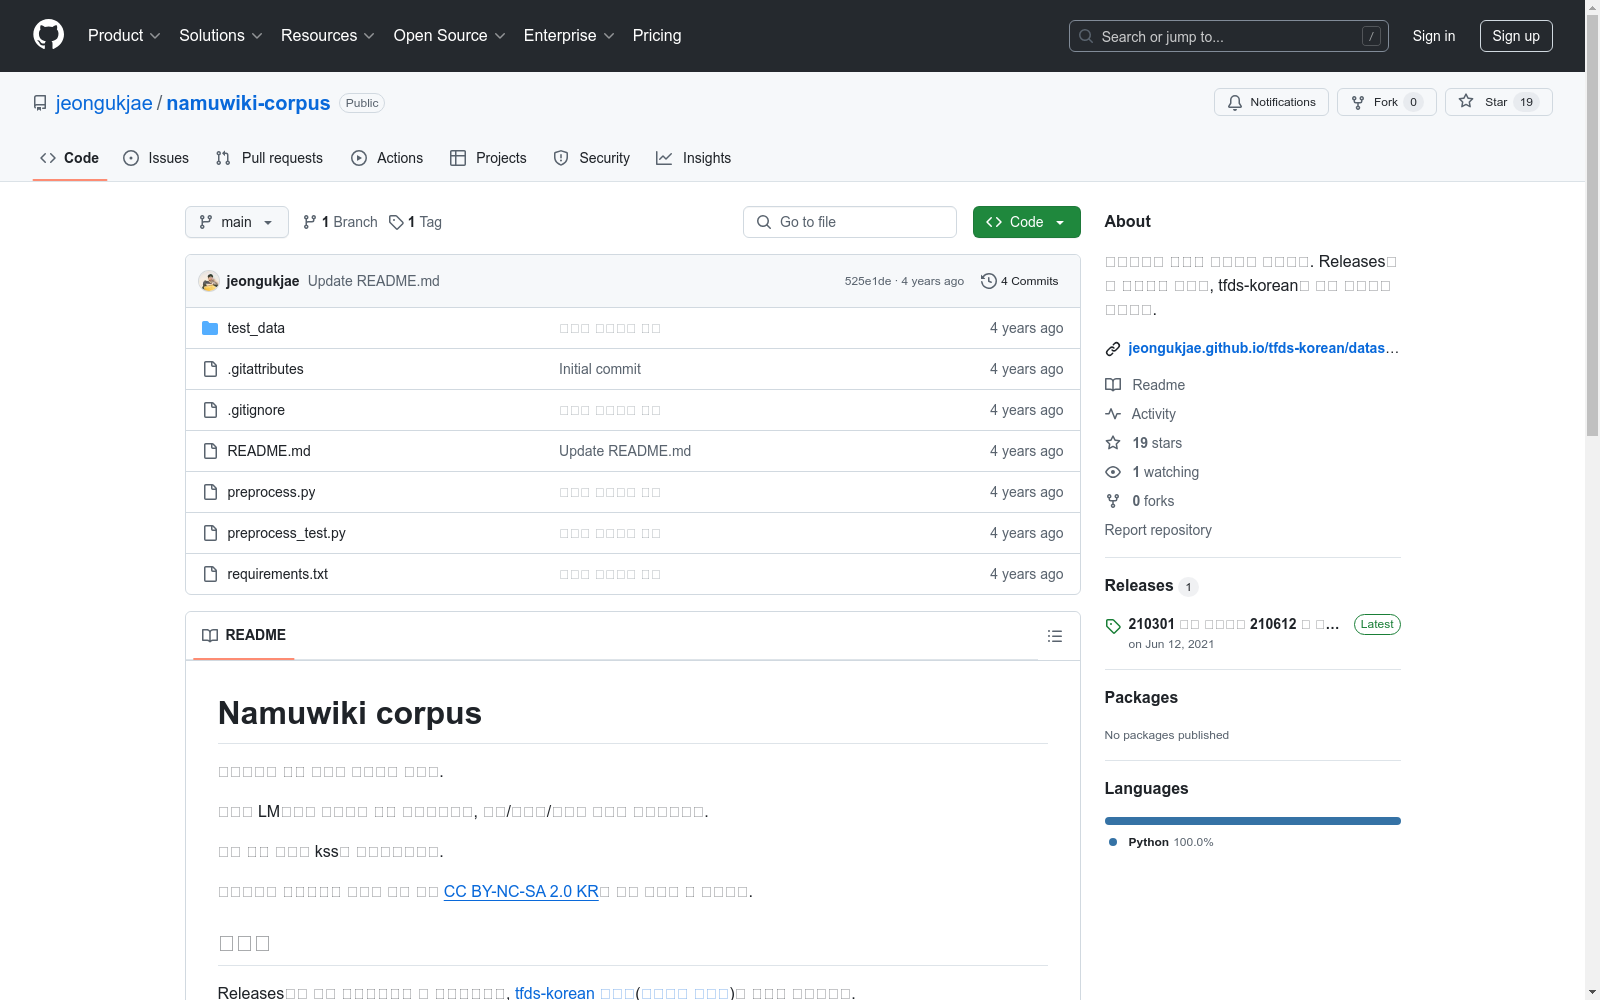Viewport: 1600px width, 1000px height.
Task: Click the eye icon beside 1 watching
Action: tap(1113, 472)
